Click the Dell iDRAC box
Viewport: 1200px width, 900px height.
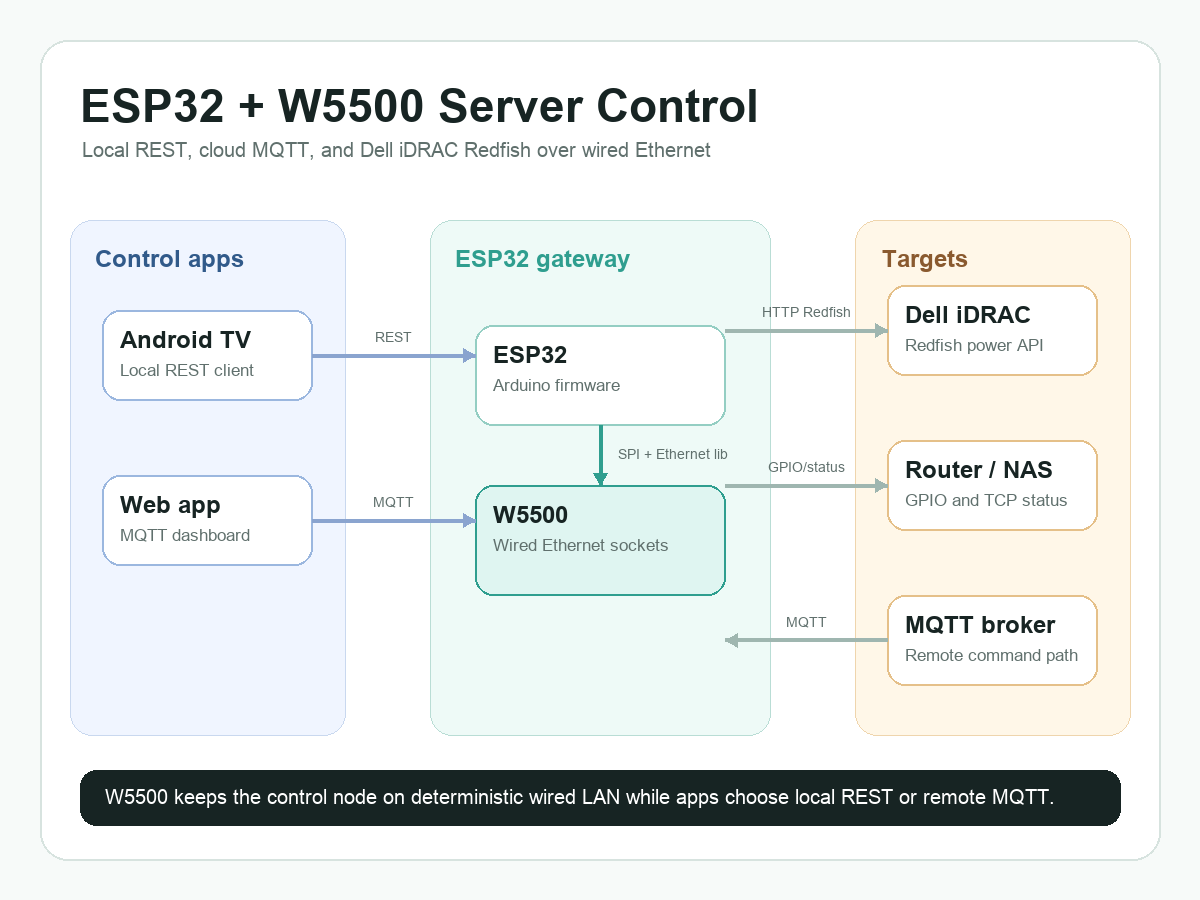(993, 330)
